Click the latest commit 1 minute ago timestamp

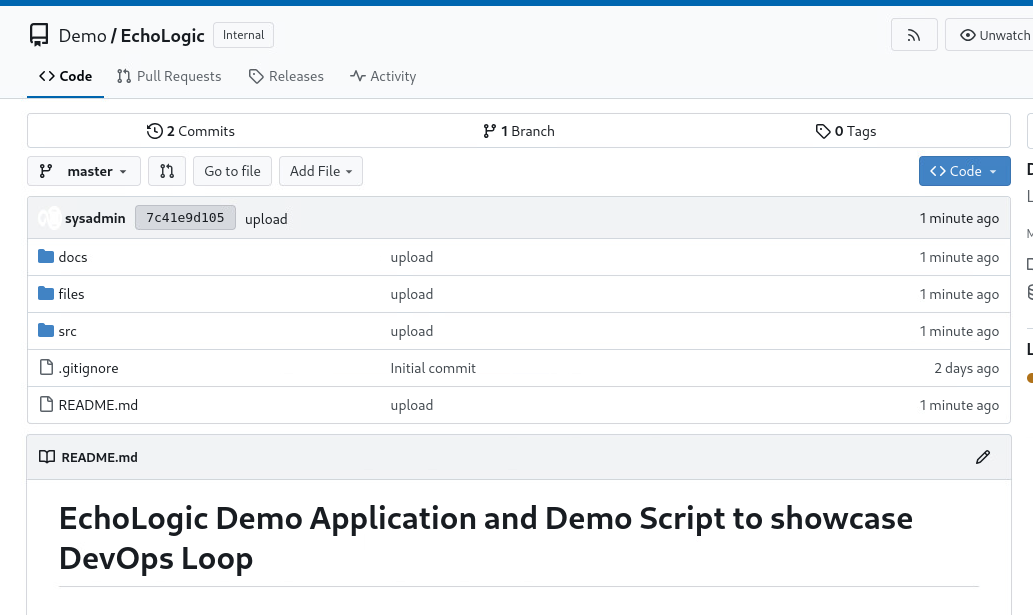pos(959,218)
